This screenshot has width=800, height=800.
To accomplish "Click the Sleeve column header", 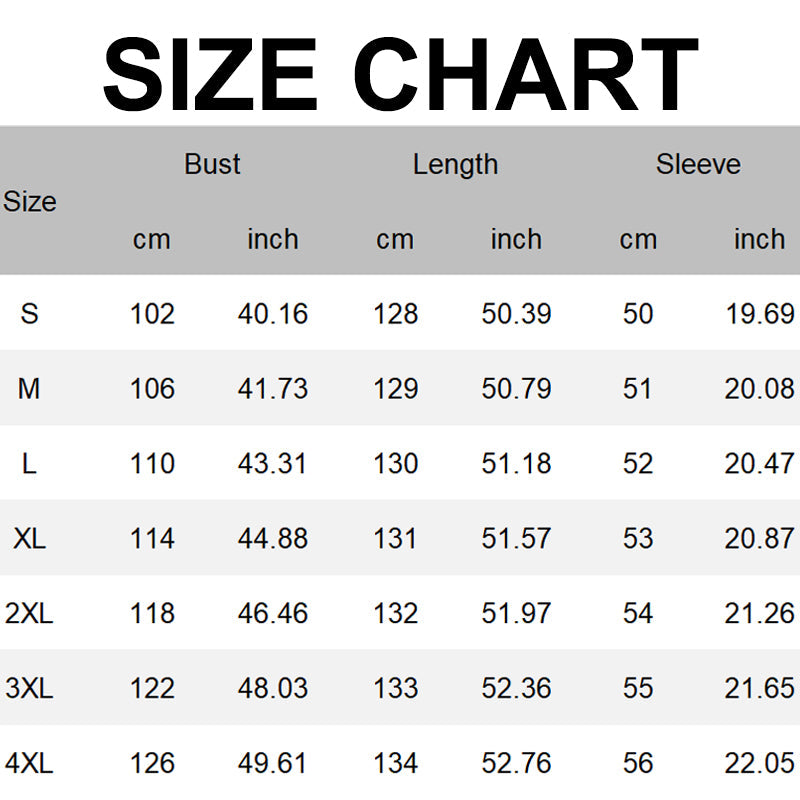I will point(698,164).
